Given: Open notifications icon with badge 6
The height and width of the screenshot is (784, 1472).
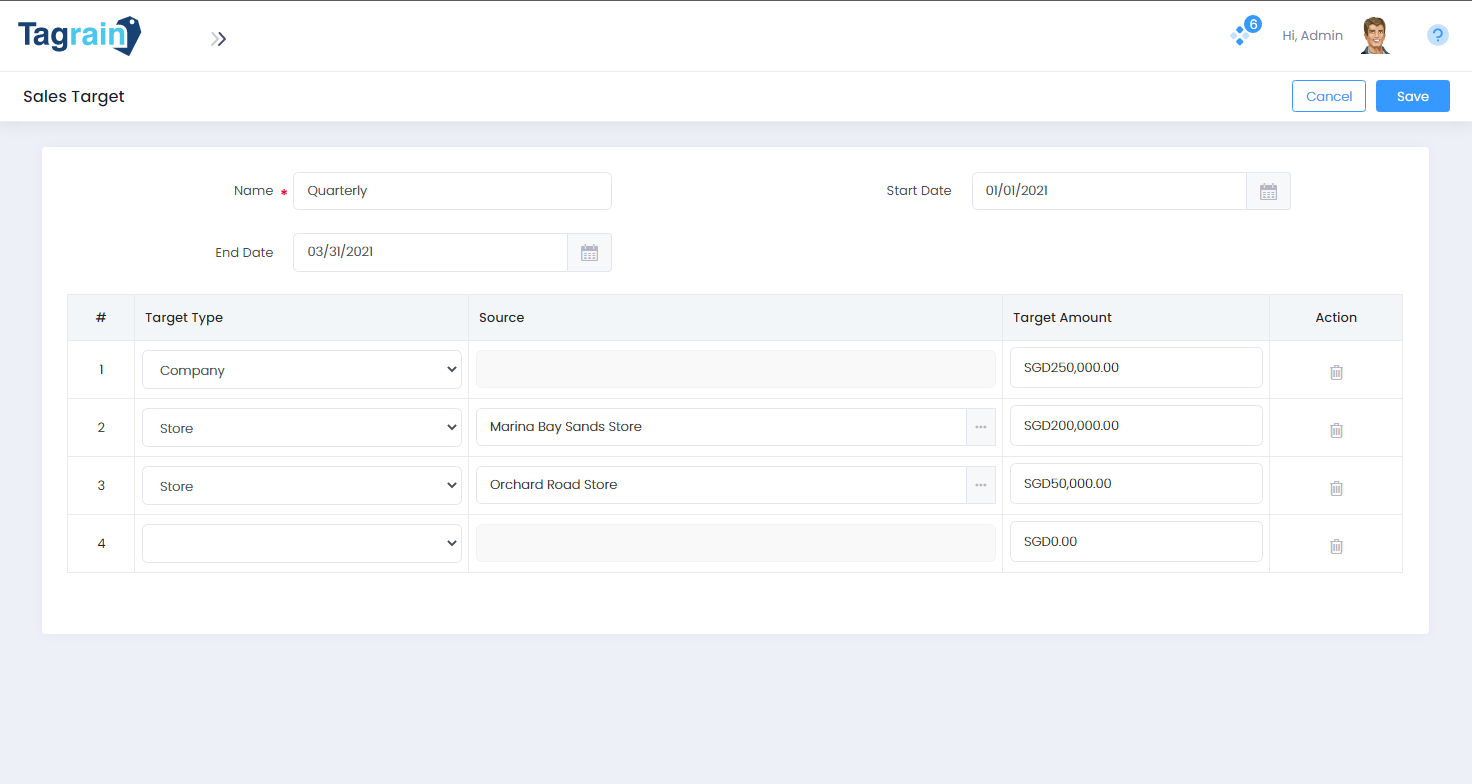Looking at the screenshot, I should click(x=1242, y=34).
